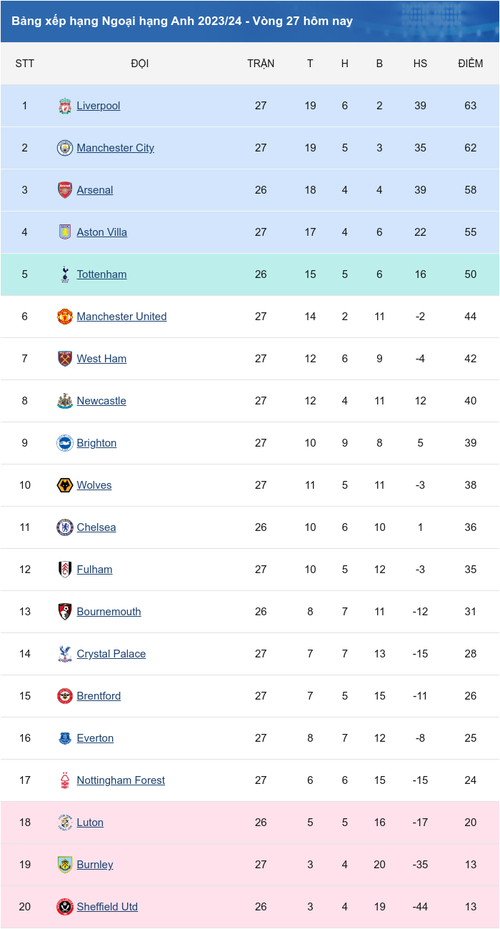Screen dimensions: 500x929
Task: Click the Manchester City crest icon
Action: 65,148
